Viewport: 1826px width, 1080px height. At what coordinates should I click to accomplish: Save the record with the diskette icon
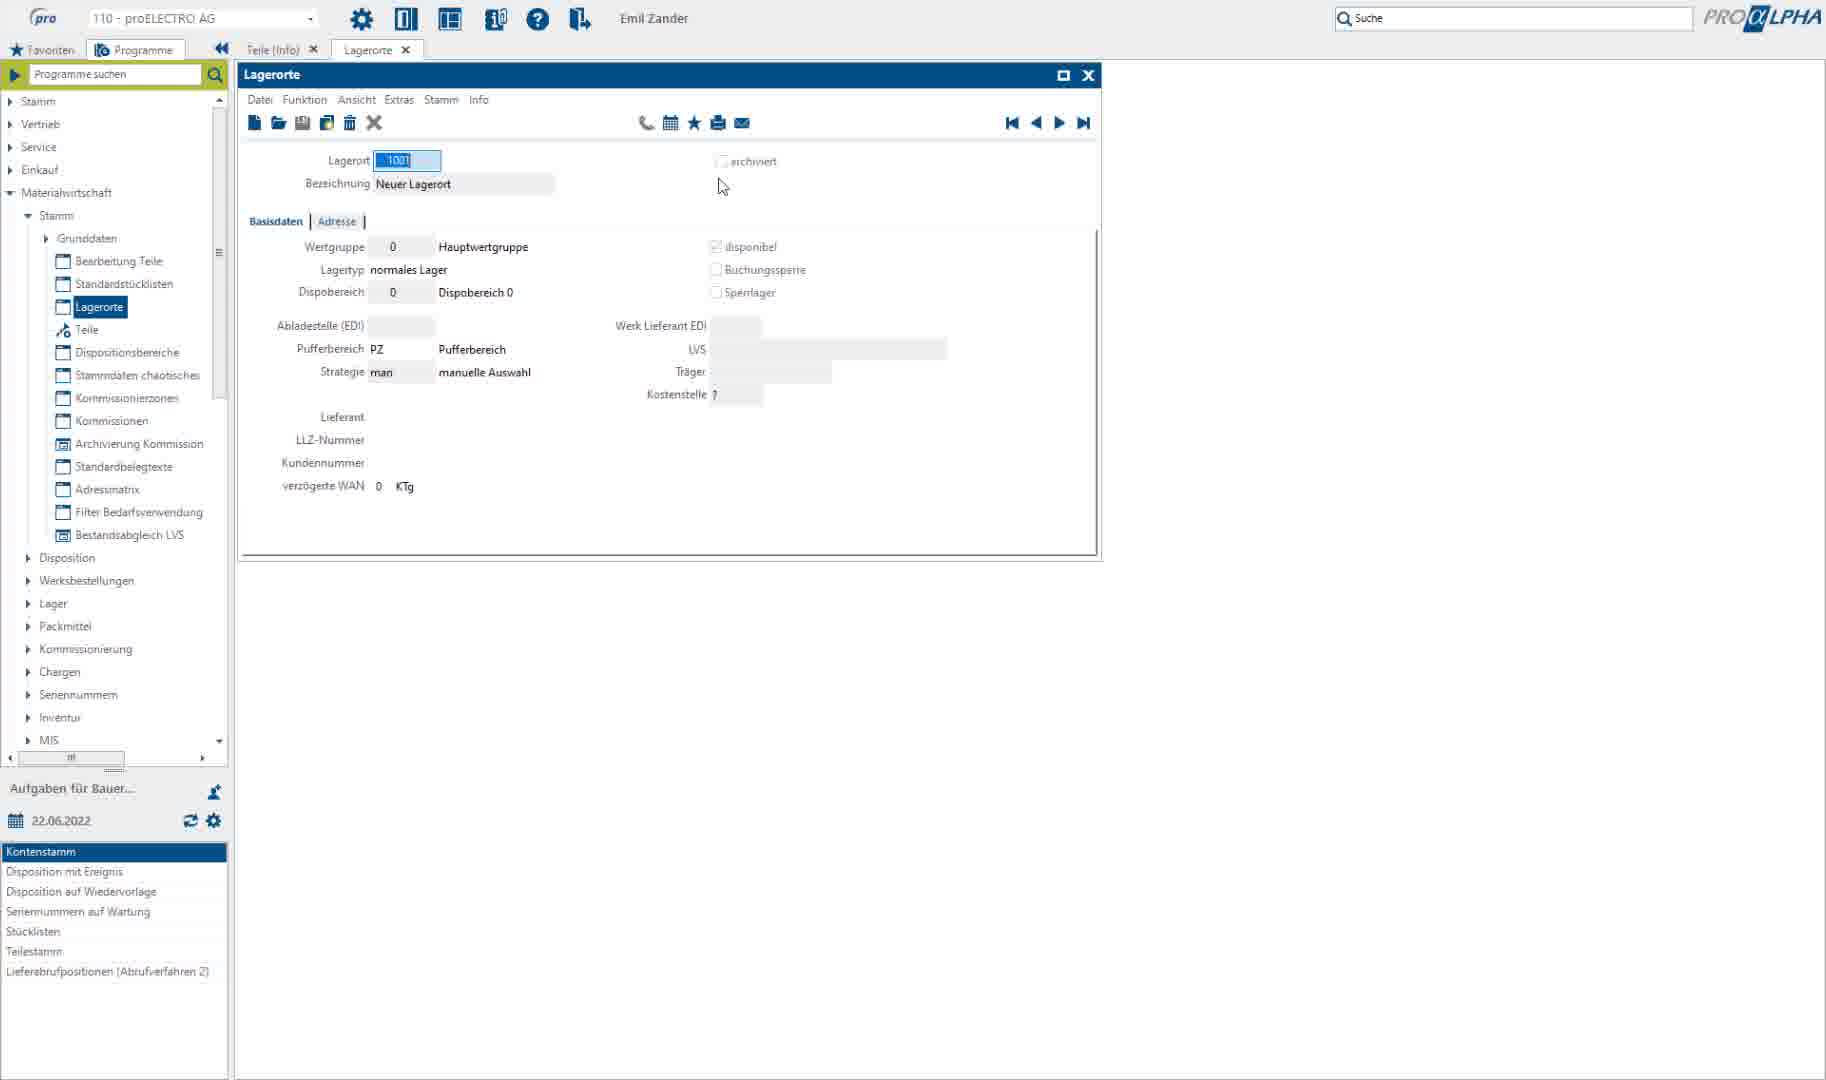tap(302, 123)
